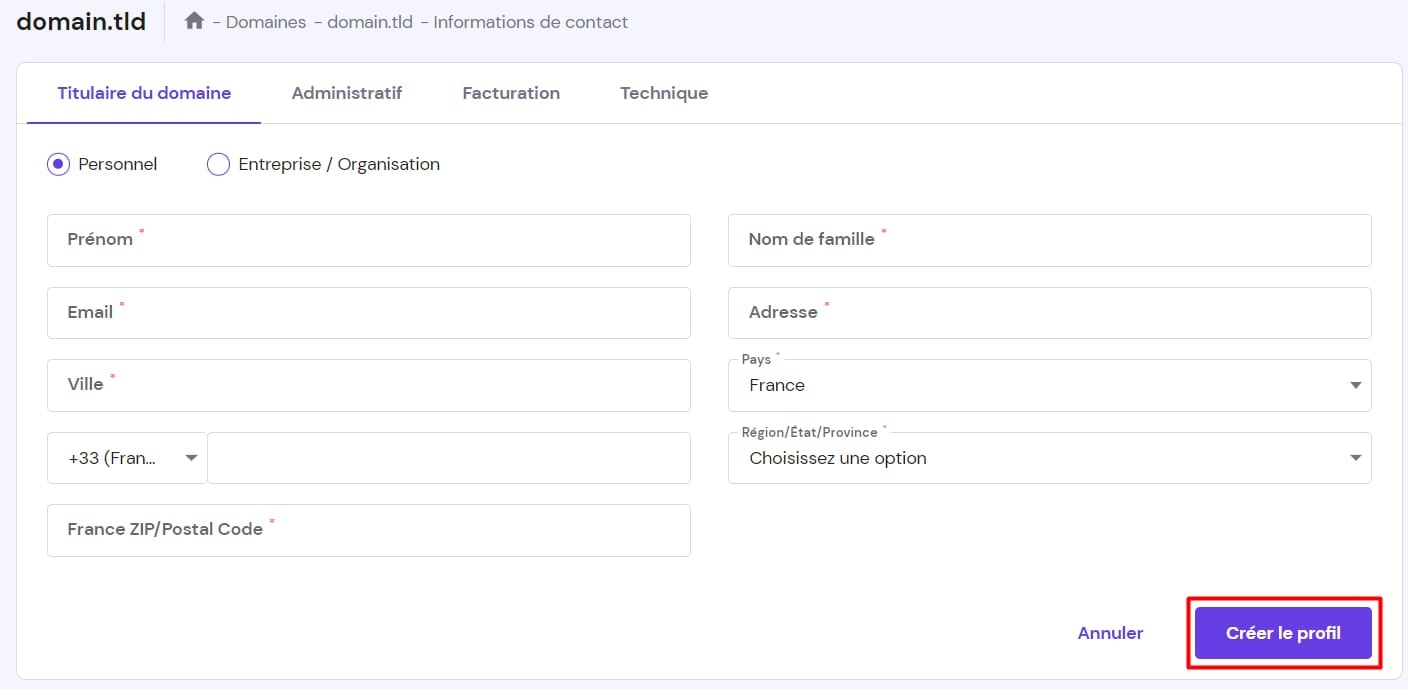Focus the Prénom input field
Image resolution: width=1408 pixels, height=689 pixels.
pos(368,240)
